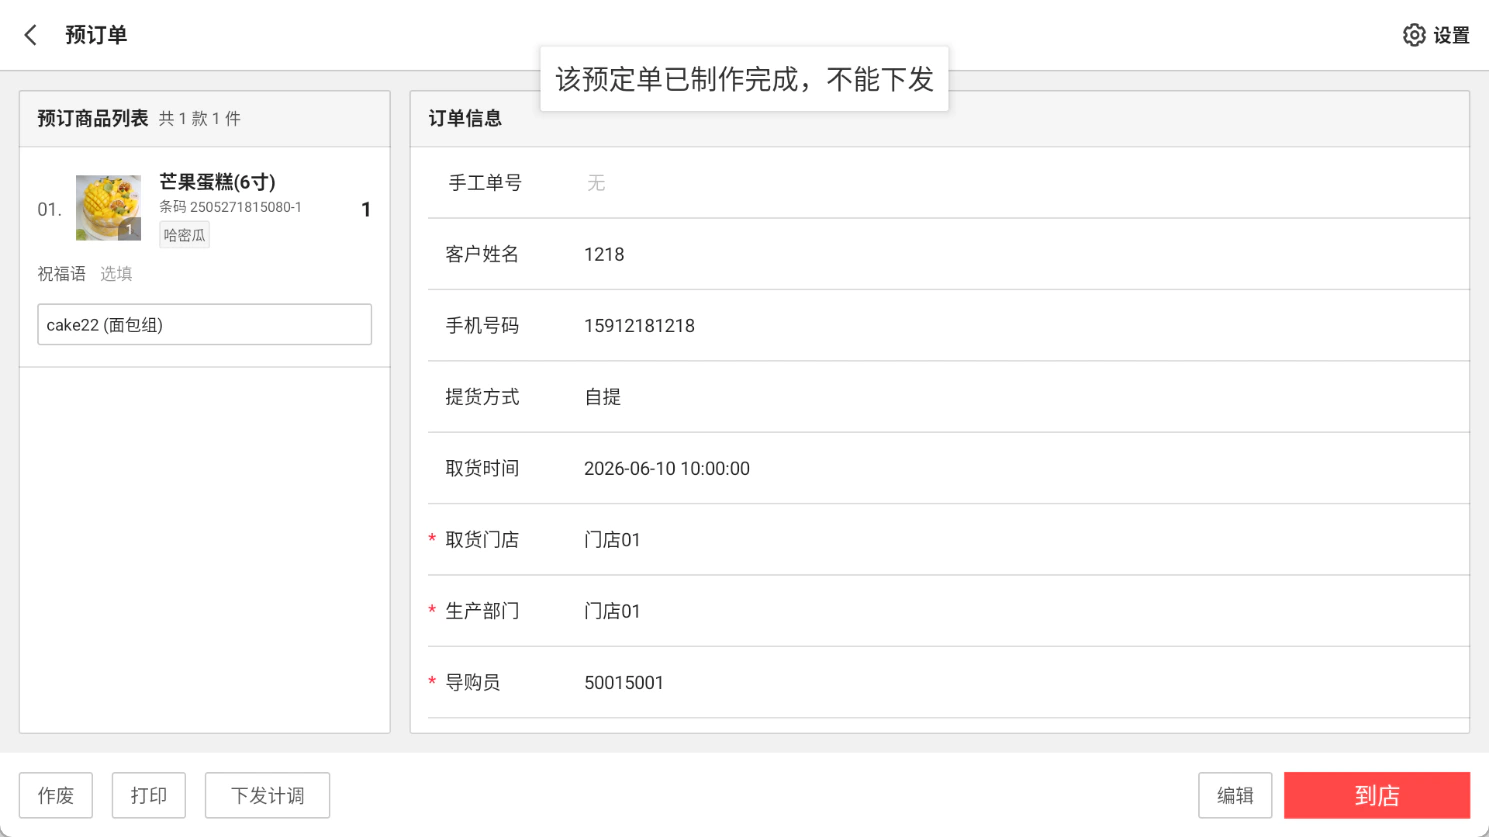Click the 客户姓名 value 1218
This screenshot has width=1489, height=837.
click(604, 254)
